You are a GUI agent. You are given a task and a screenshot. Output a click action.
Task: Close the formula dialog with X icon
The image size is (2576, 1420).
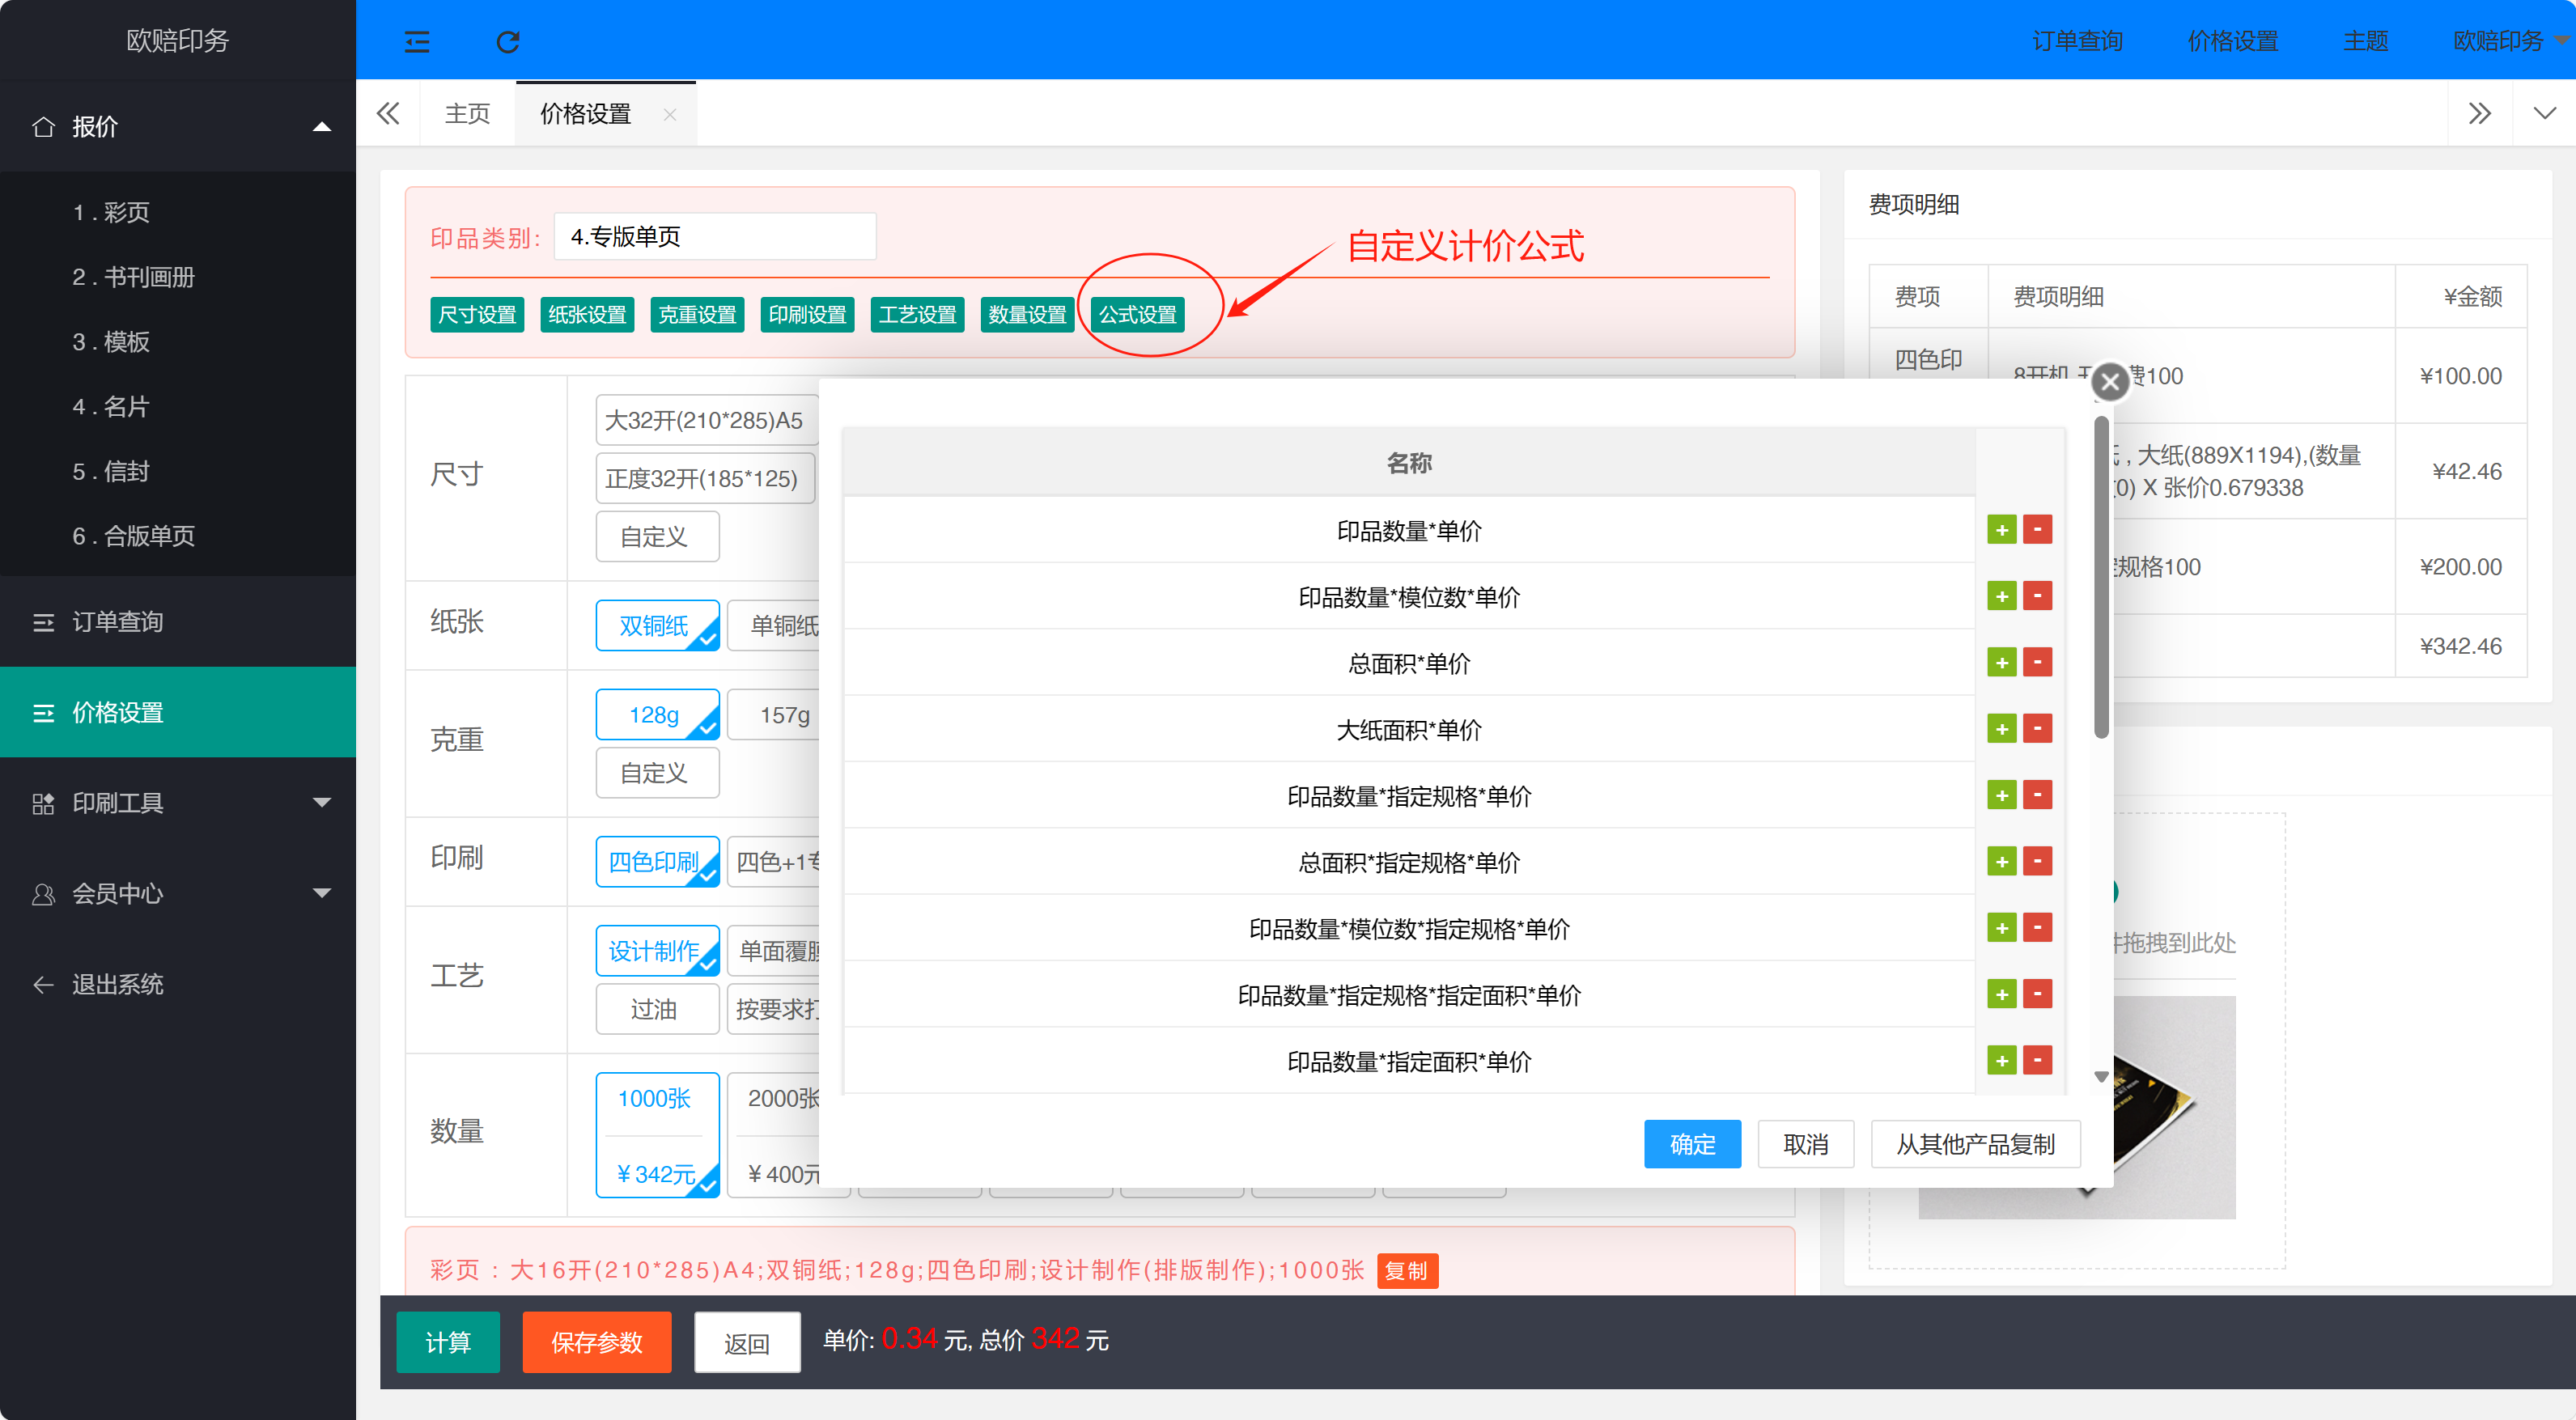pos(2110,381)
